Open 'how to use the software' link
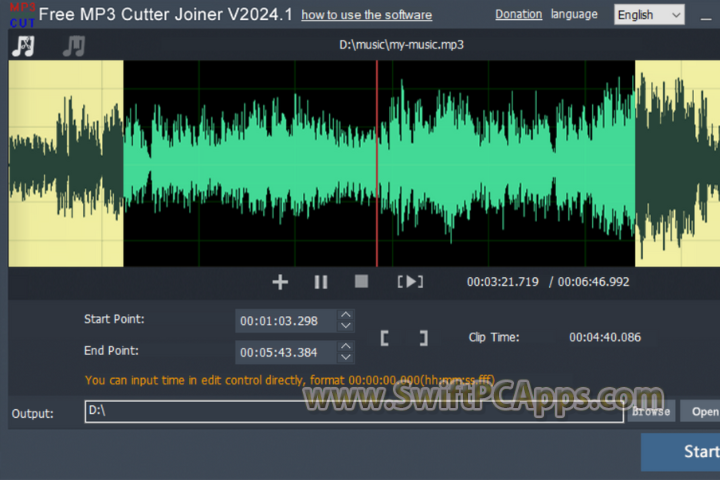 [366, 15]
